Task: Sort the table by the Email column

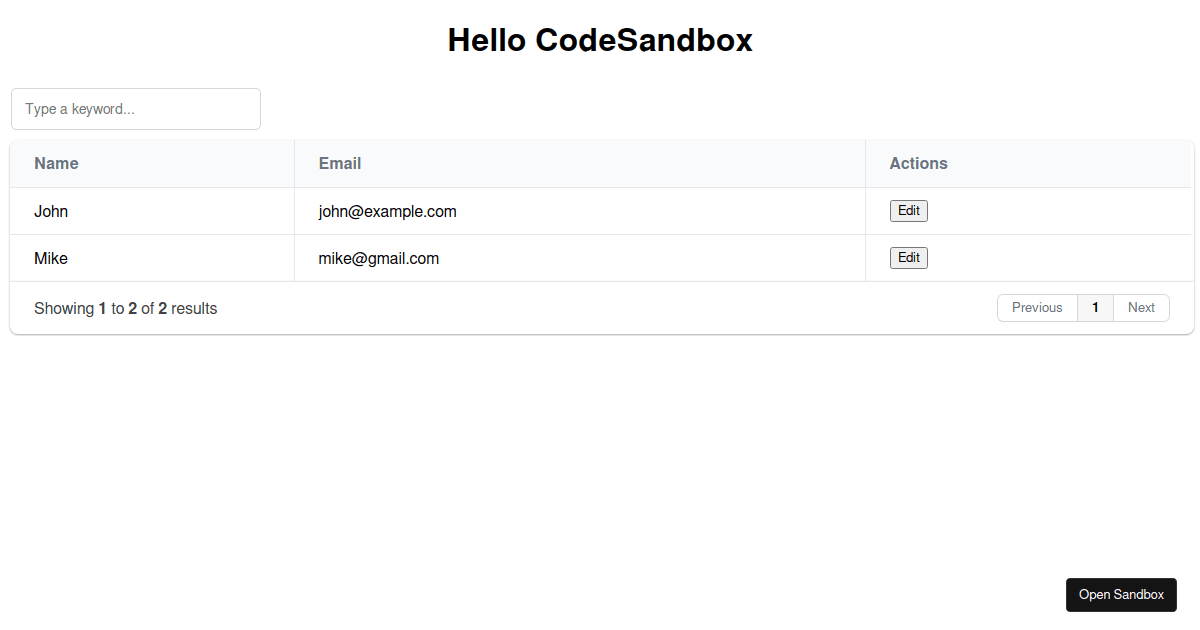Action: (340, 163)
